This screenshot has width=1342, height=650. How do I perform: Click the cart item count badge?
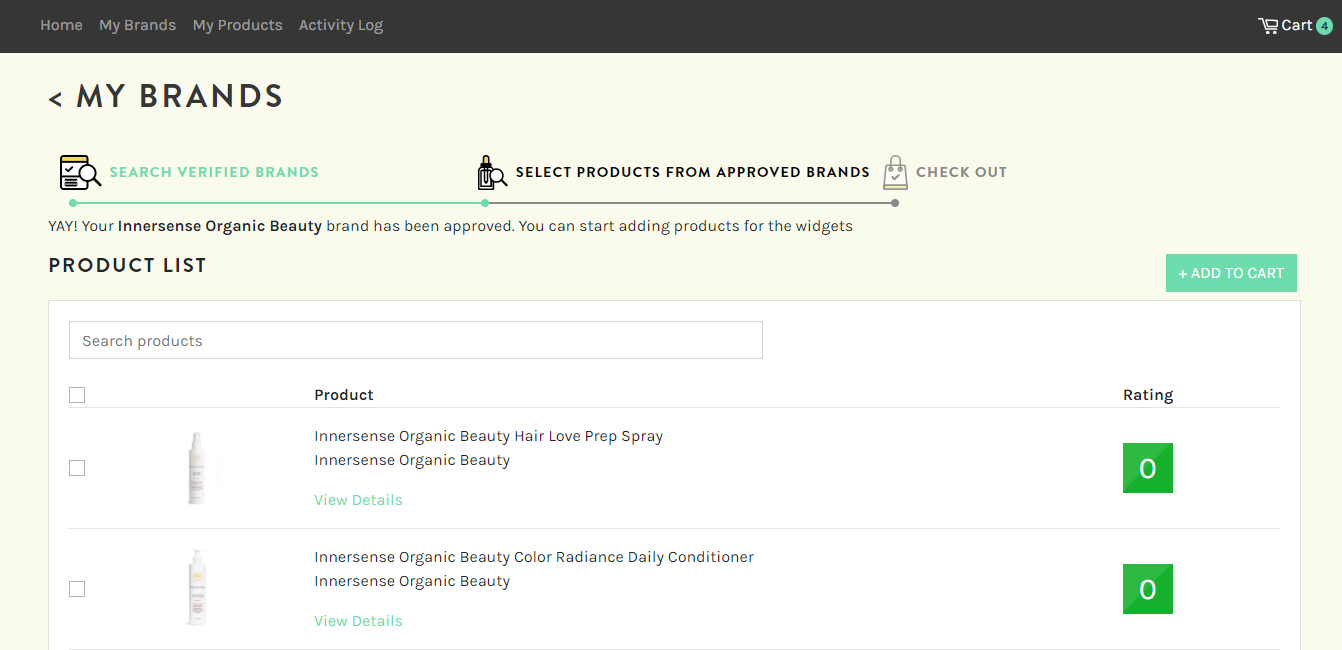coord(1324,26)
